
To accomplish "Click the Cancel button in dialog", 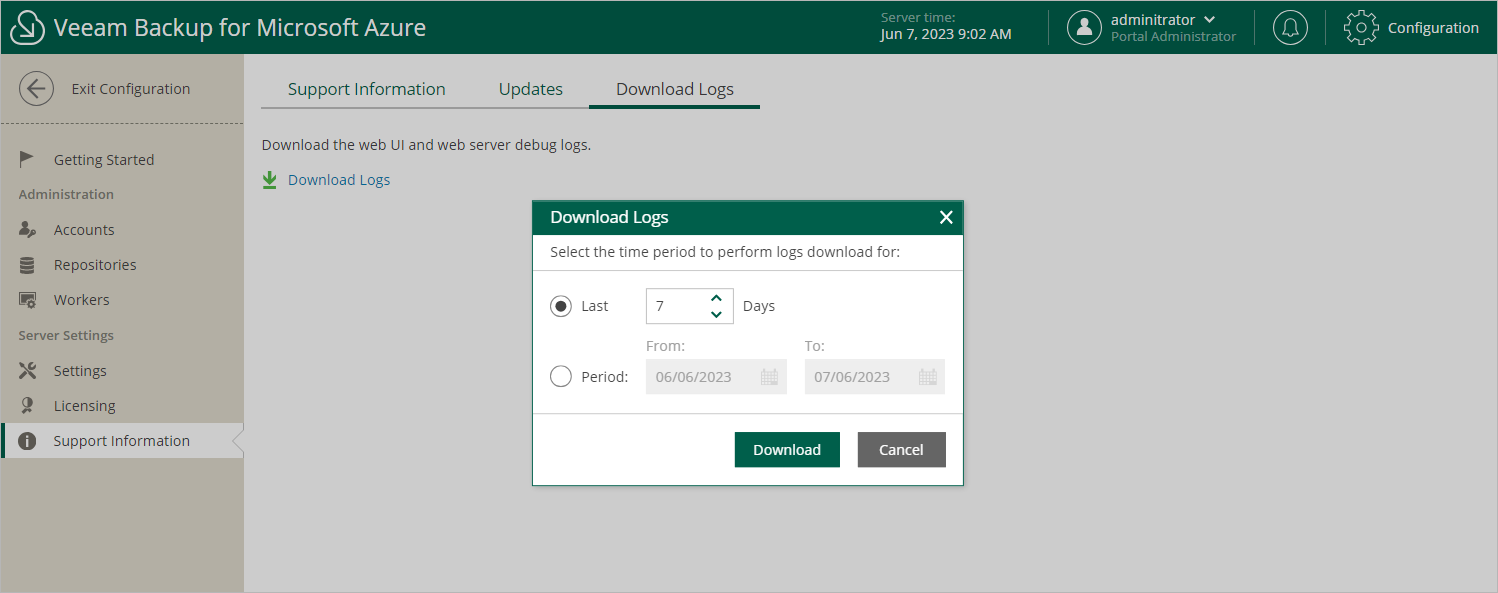I will [x=901, y=450].
